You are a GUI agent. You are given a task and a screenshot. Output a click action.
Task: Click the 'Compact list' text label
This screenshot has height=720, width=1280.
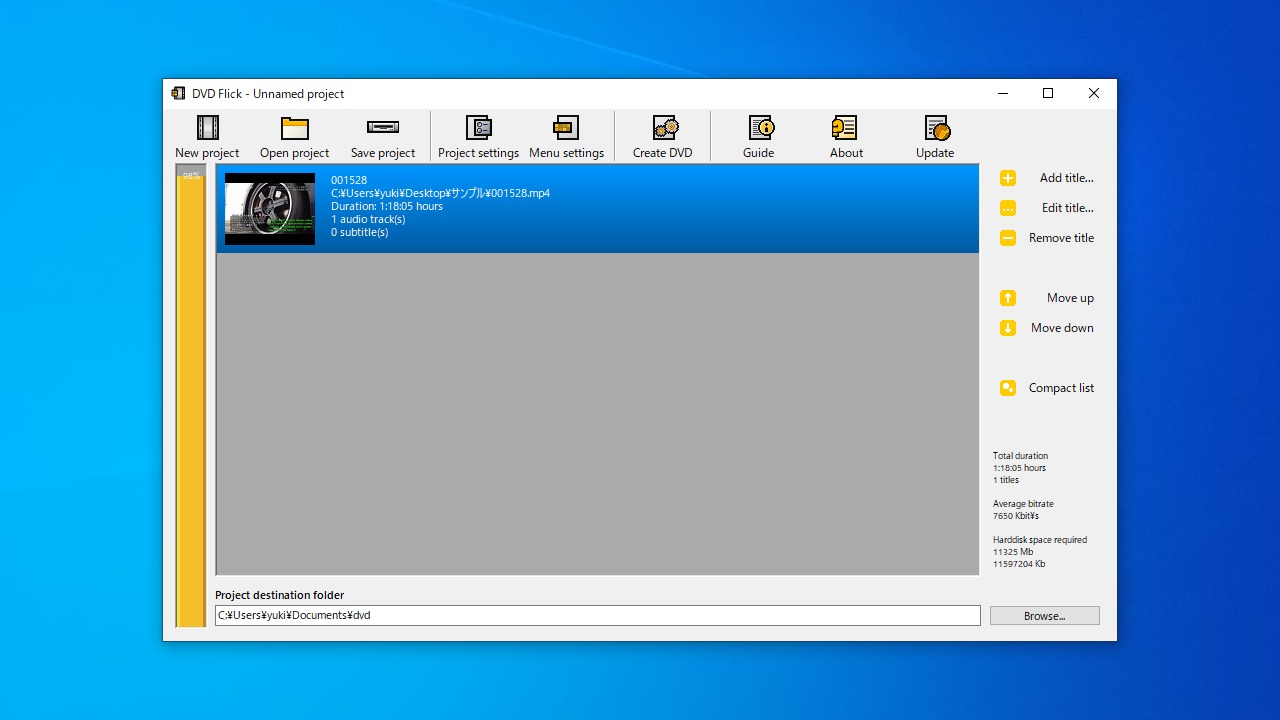coord(1061,388)
